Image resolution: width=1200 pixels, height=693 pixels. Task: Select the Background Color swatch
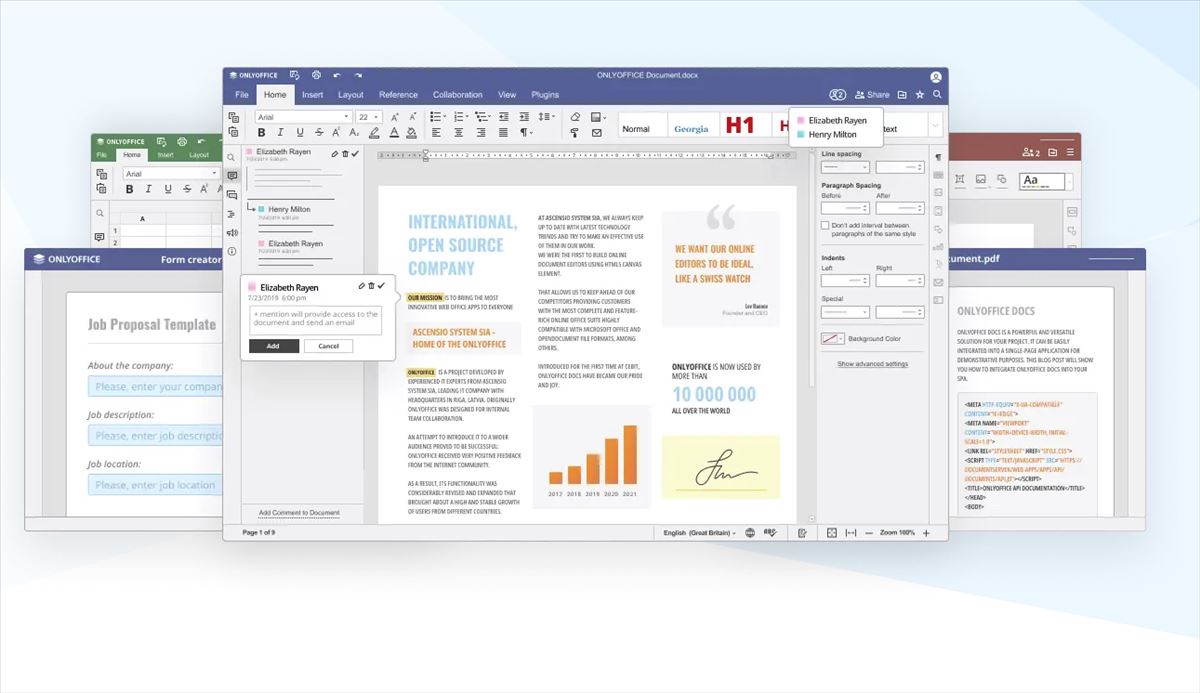(x=830, y=337)
